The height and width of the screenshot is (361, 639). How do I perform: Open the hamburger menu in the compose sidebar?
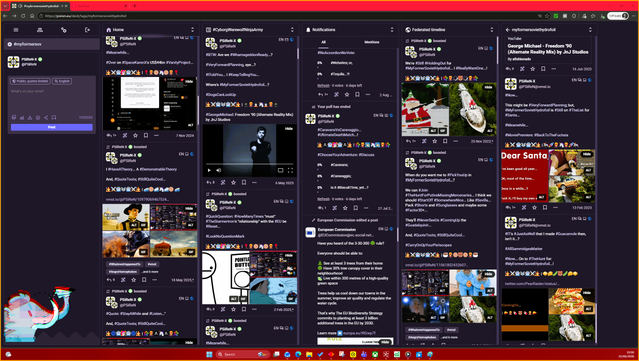point(16,30)
